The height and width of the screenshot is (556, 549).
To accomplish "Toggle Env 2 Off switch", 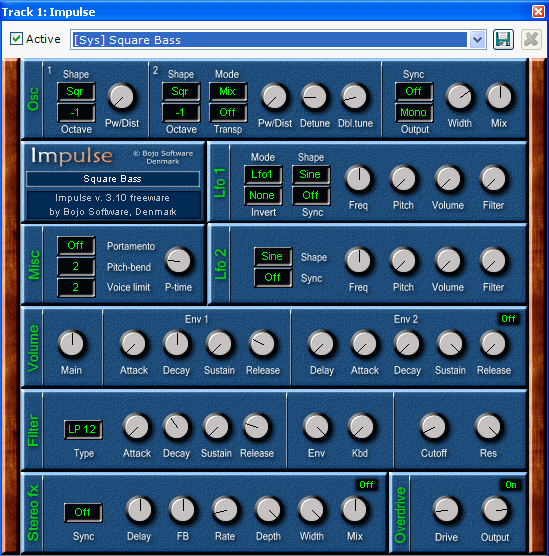I will pos(508,319).
